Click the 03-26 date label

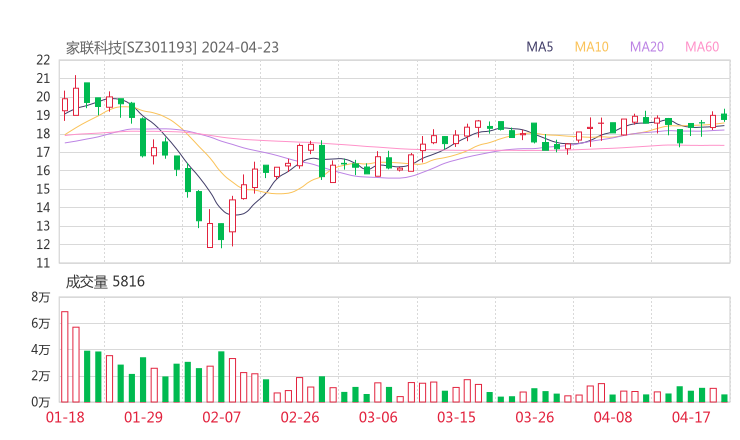coord(534,417)
